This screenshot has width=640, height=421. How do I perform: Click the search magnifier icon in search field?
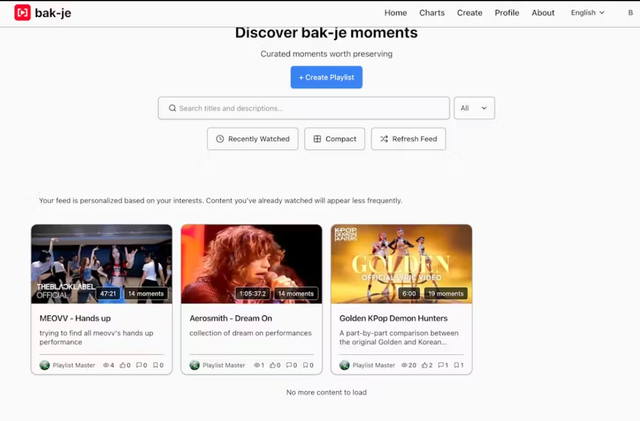pyautogui.click(x=172, y=108)
